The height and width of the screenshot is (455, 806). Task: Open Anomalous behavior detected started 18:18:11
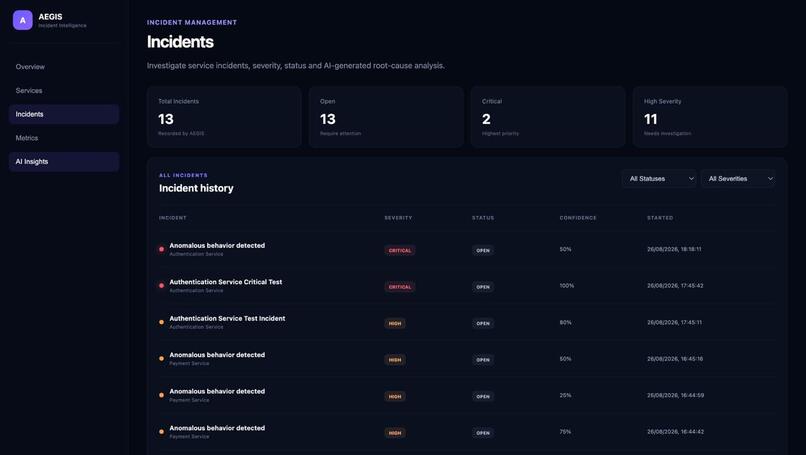tap(467, 249)
